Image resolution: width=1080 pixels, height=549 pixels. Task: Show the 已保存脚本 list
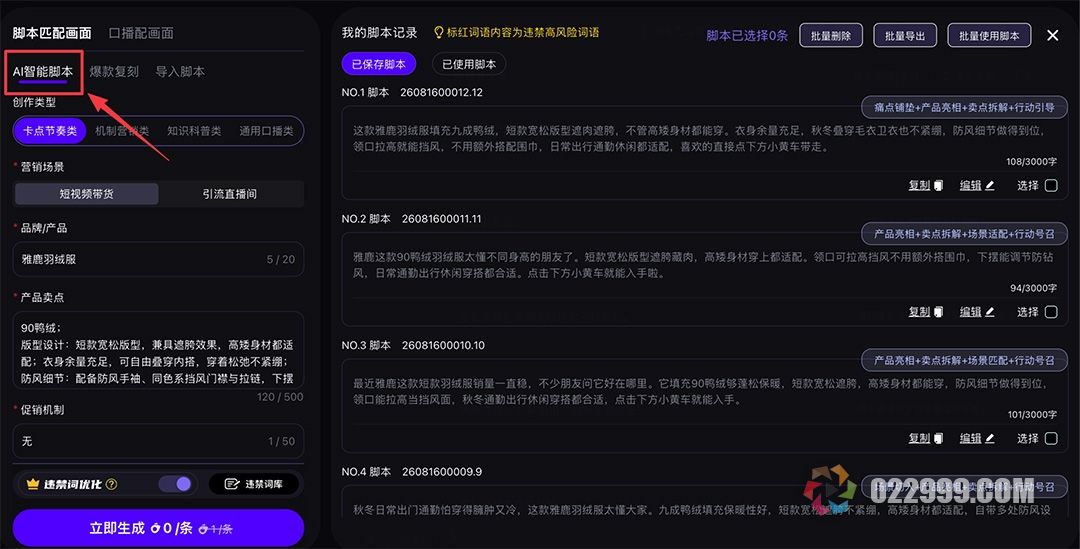coord(379,64)
